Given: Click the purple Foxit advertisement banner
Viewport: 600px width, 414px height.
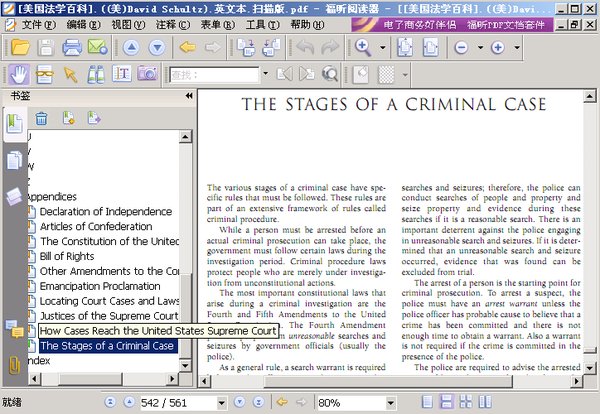Looking at the screenshot, I should coord(452,25).
